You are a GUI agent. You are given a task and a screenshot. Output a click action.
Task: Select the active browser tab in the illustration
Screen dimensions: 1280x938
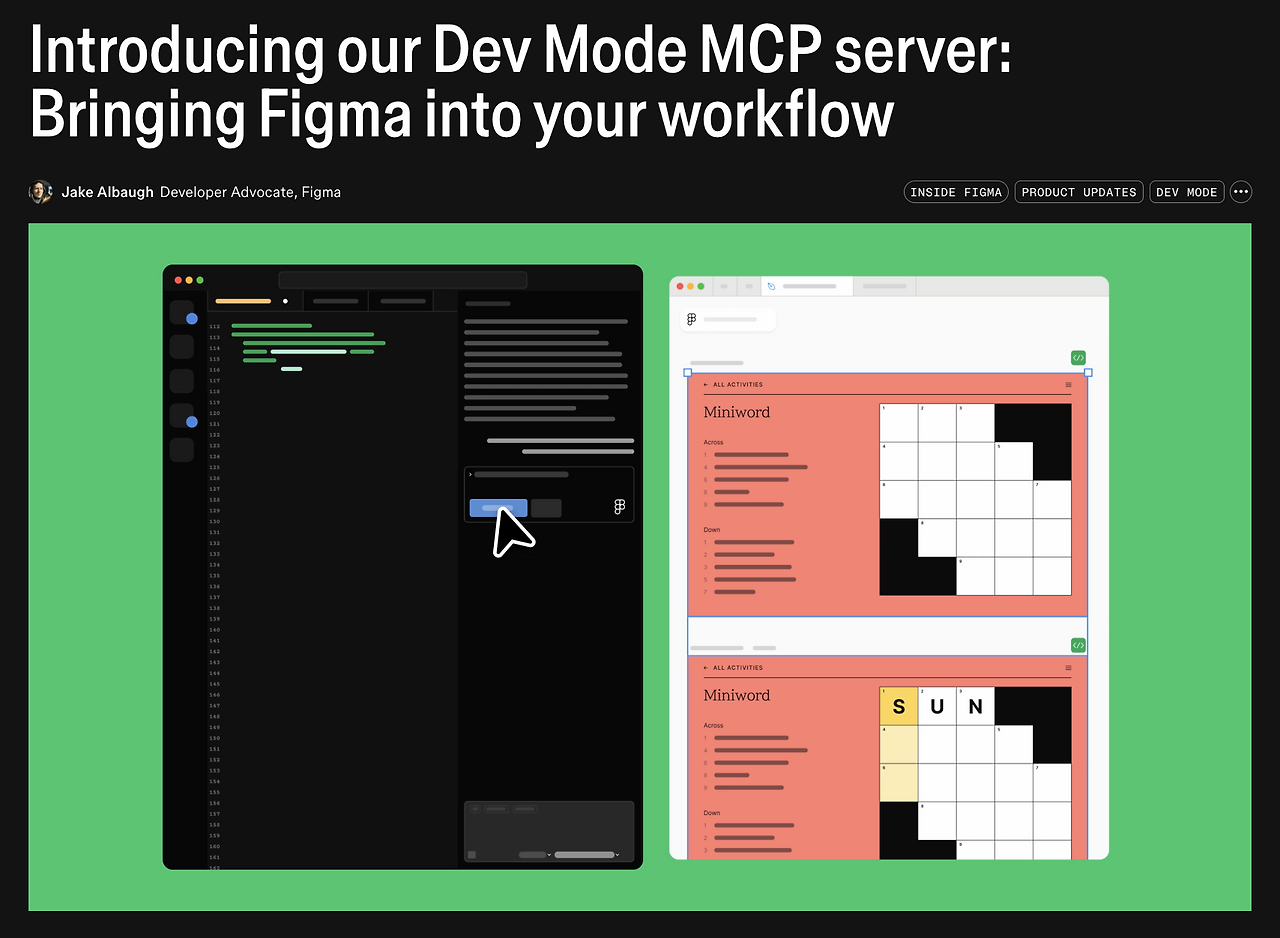(807, 286)
